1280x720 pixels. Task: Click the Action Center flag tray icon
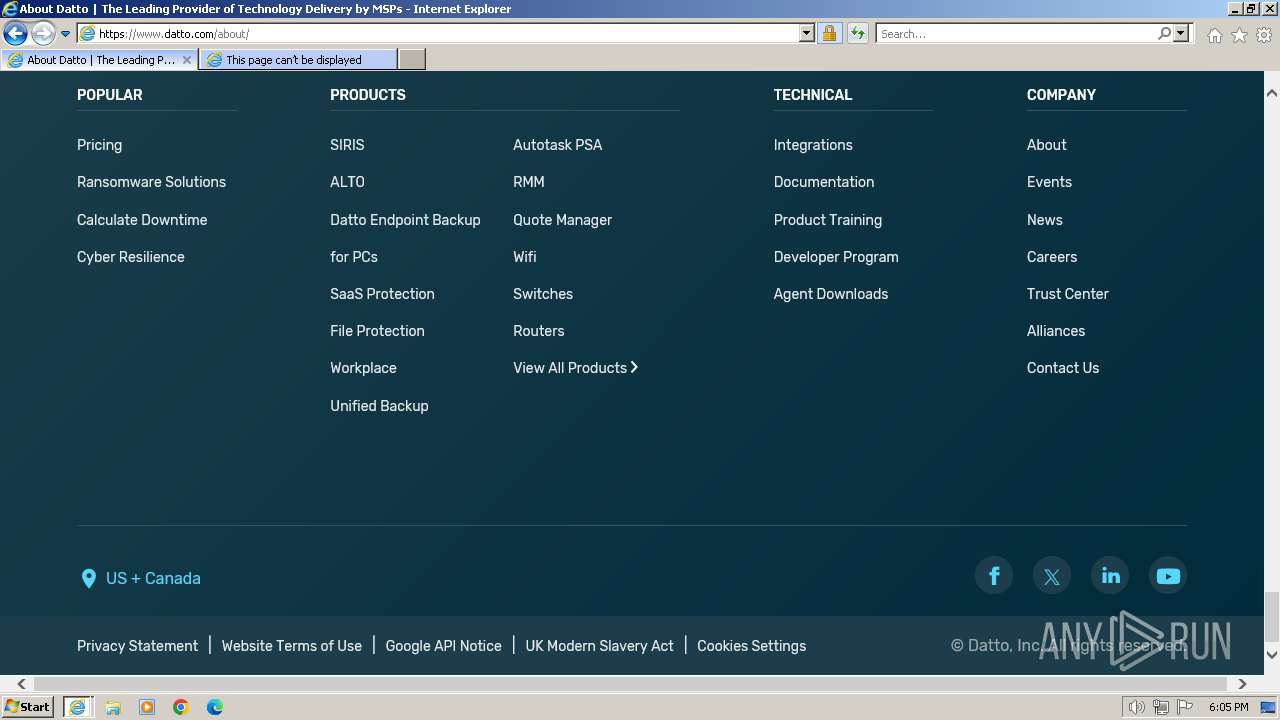coord(1185,707)
